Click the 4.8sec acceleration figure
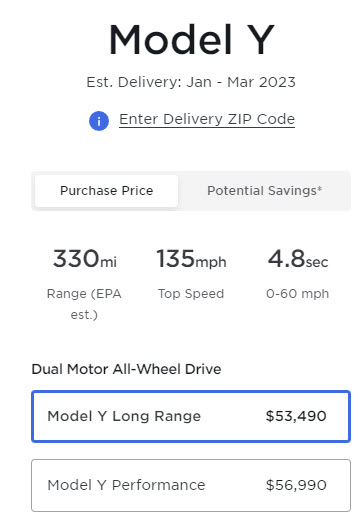 298,259
